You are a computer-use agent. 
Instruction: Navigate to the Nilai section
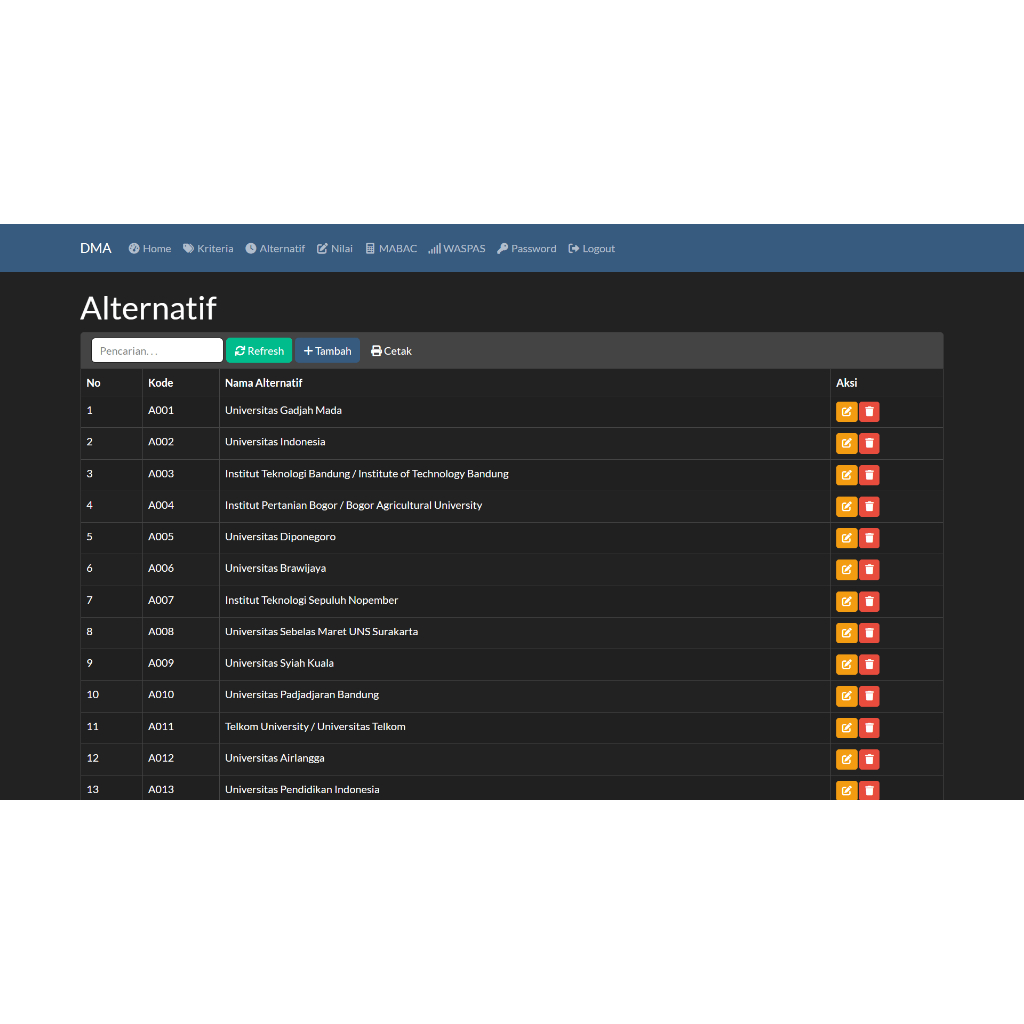pos(334,248)
